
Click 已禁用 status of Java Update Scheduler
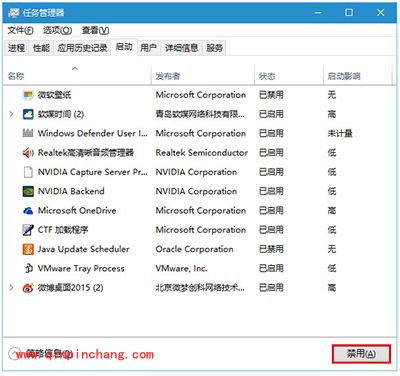pos(271,249)
